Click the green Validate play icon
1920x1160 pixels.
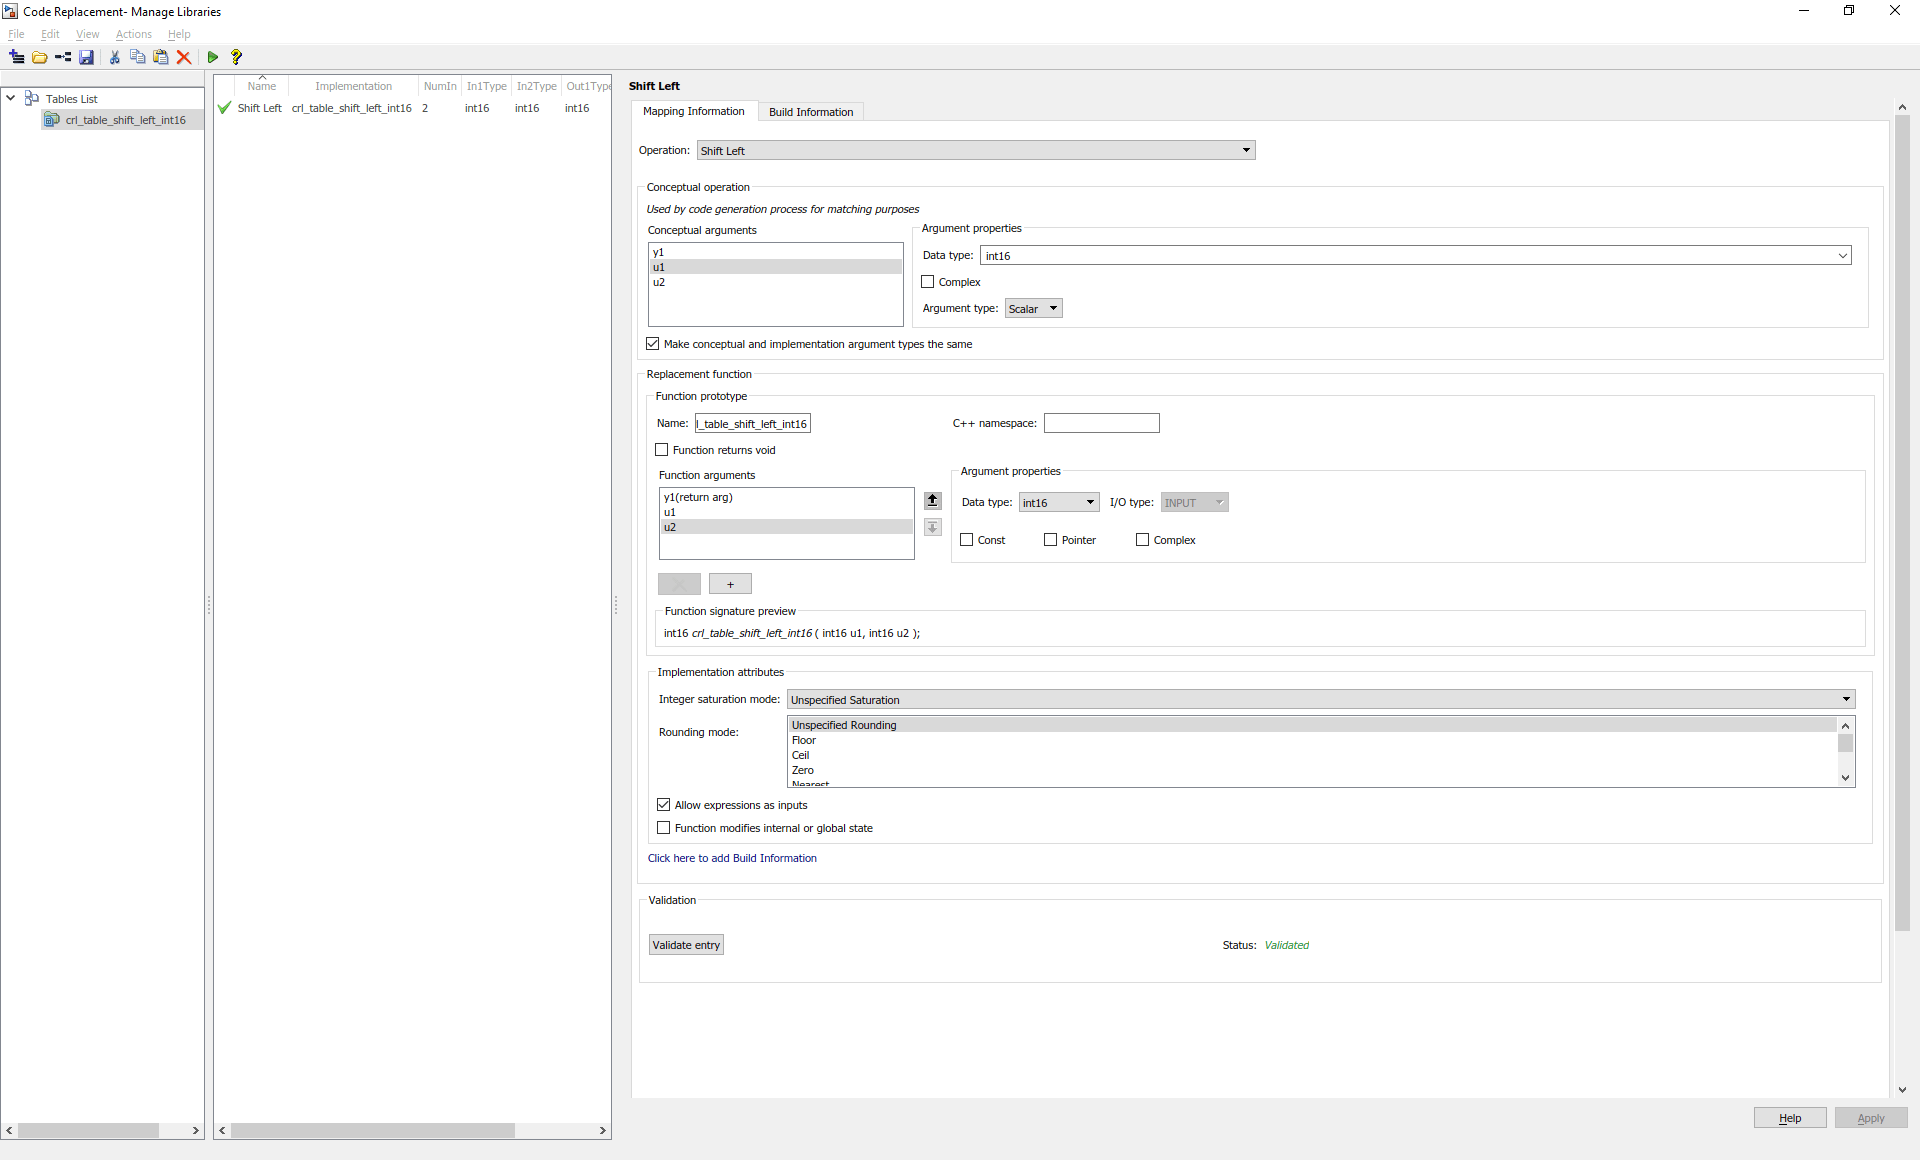click(213, 57)
